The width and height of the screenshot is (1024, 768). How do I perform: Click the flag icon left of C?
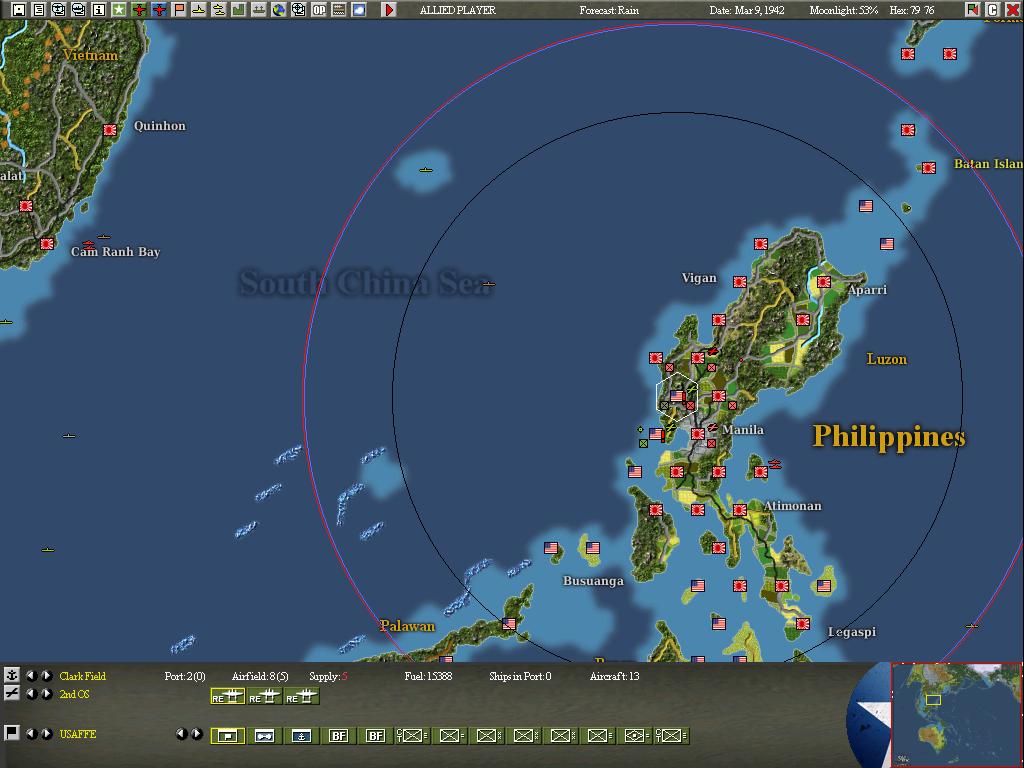point(972,9)
